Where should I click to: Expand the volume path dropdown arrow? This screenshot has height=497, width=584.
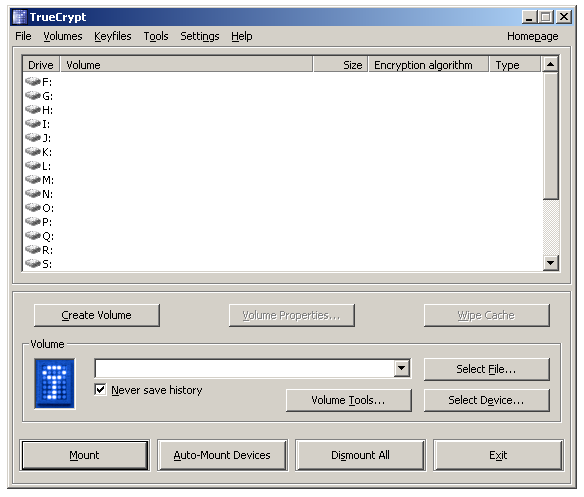point(402,368)
